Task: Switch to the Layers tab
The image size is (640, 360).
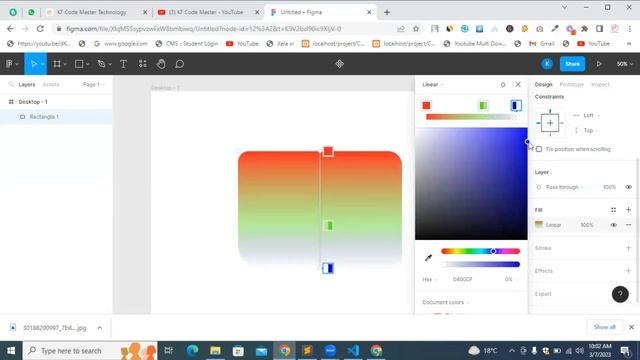Action: click(x=27, y=84)
